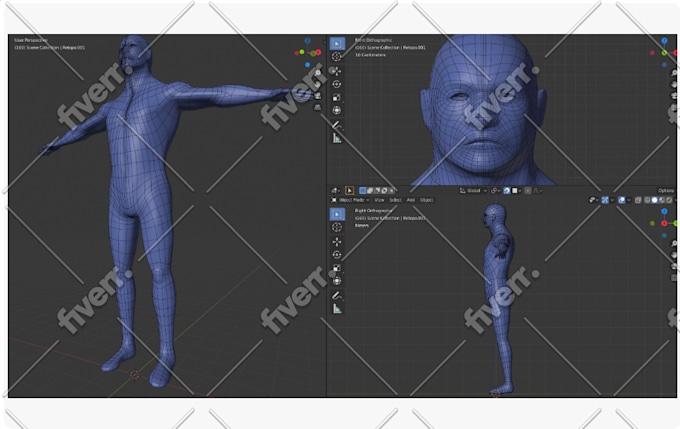Click the zoom magnifier in User Perspective viewport
This screenshot has height=429, width=680.
pyautogui.click(x=318, y=73)
